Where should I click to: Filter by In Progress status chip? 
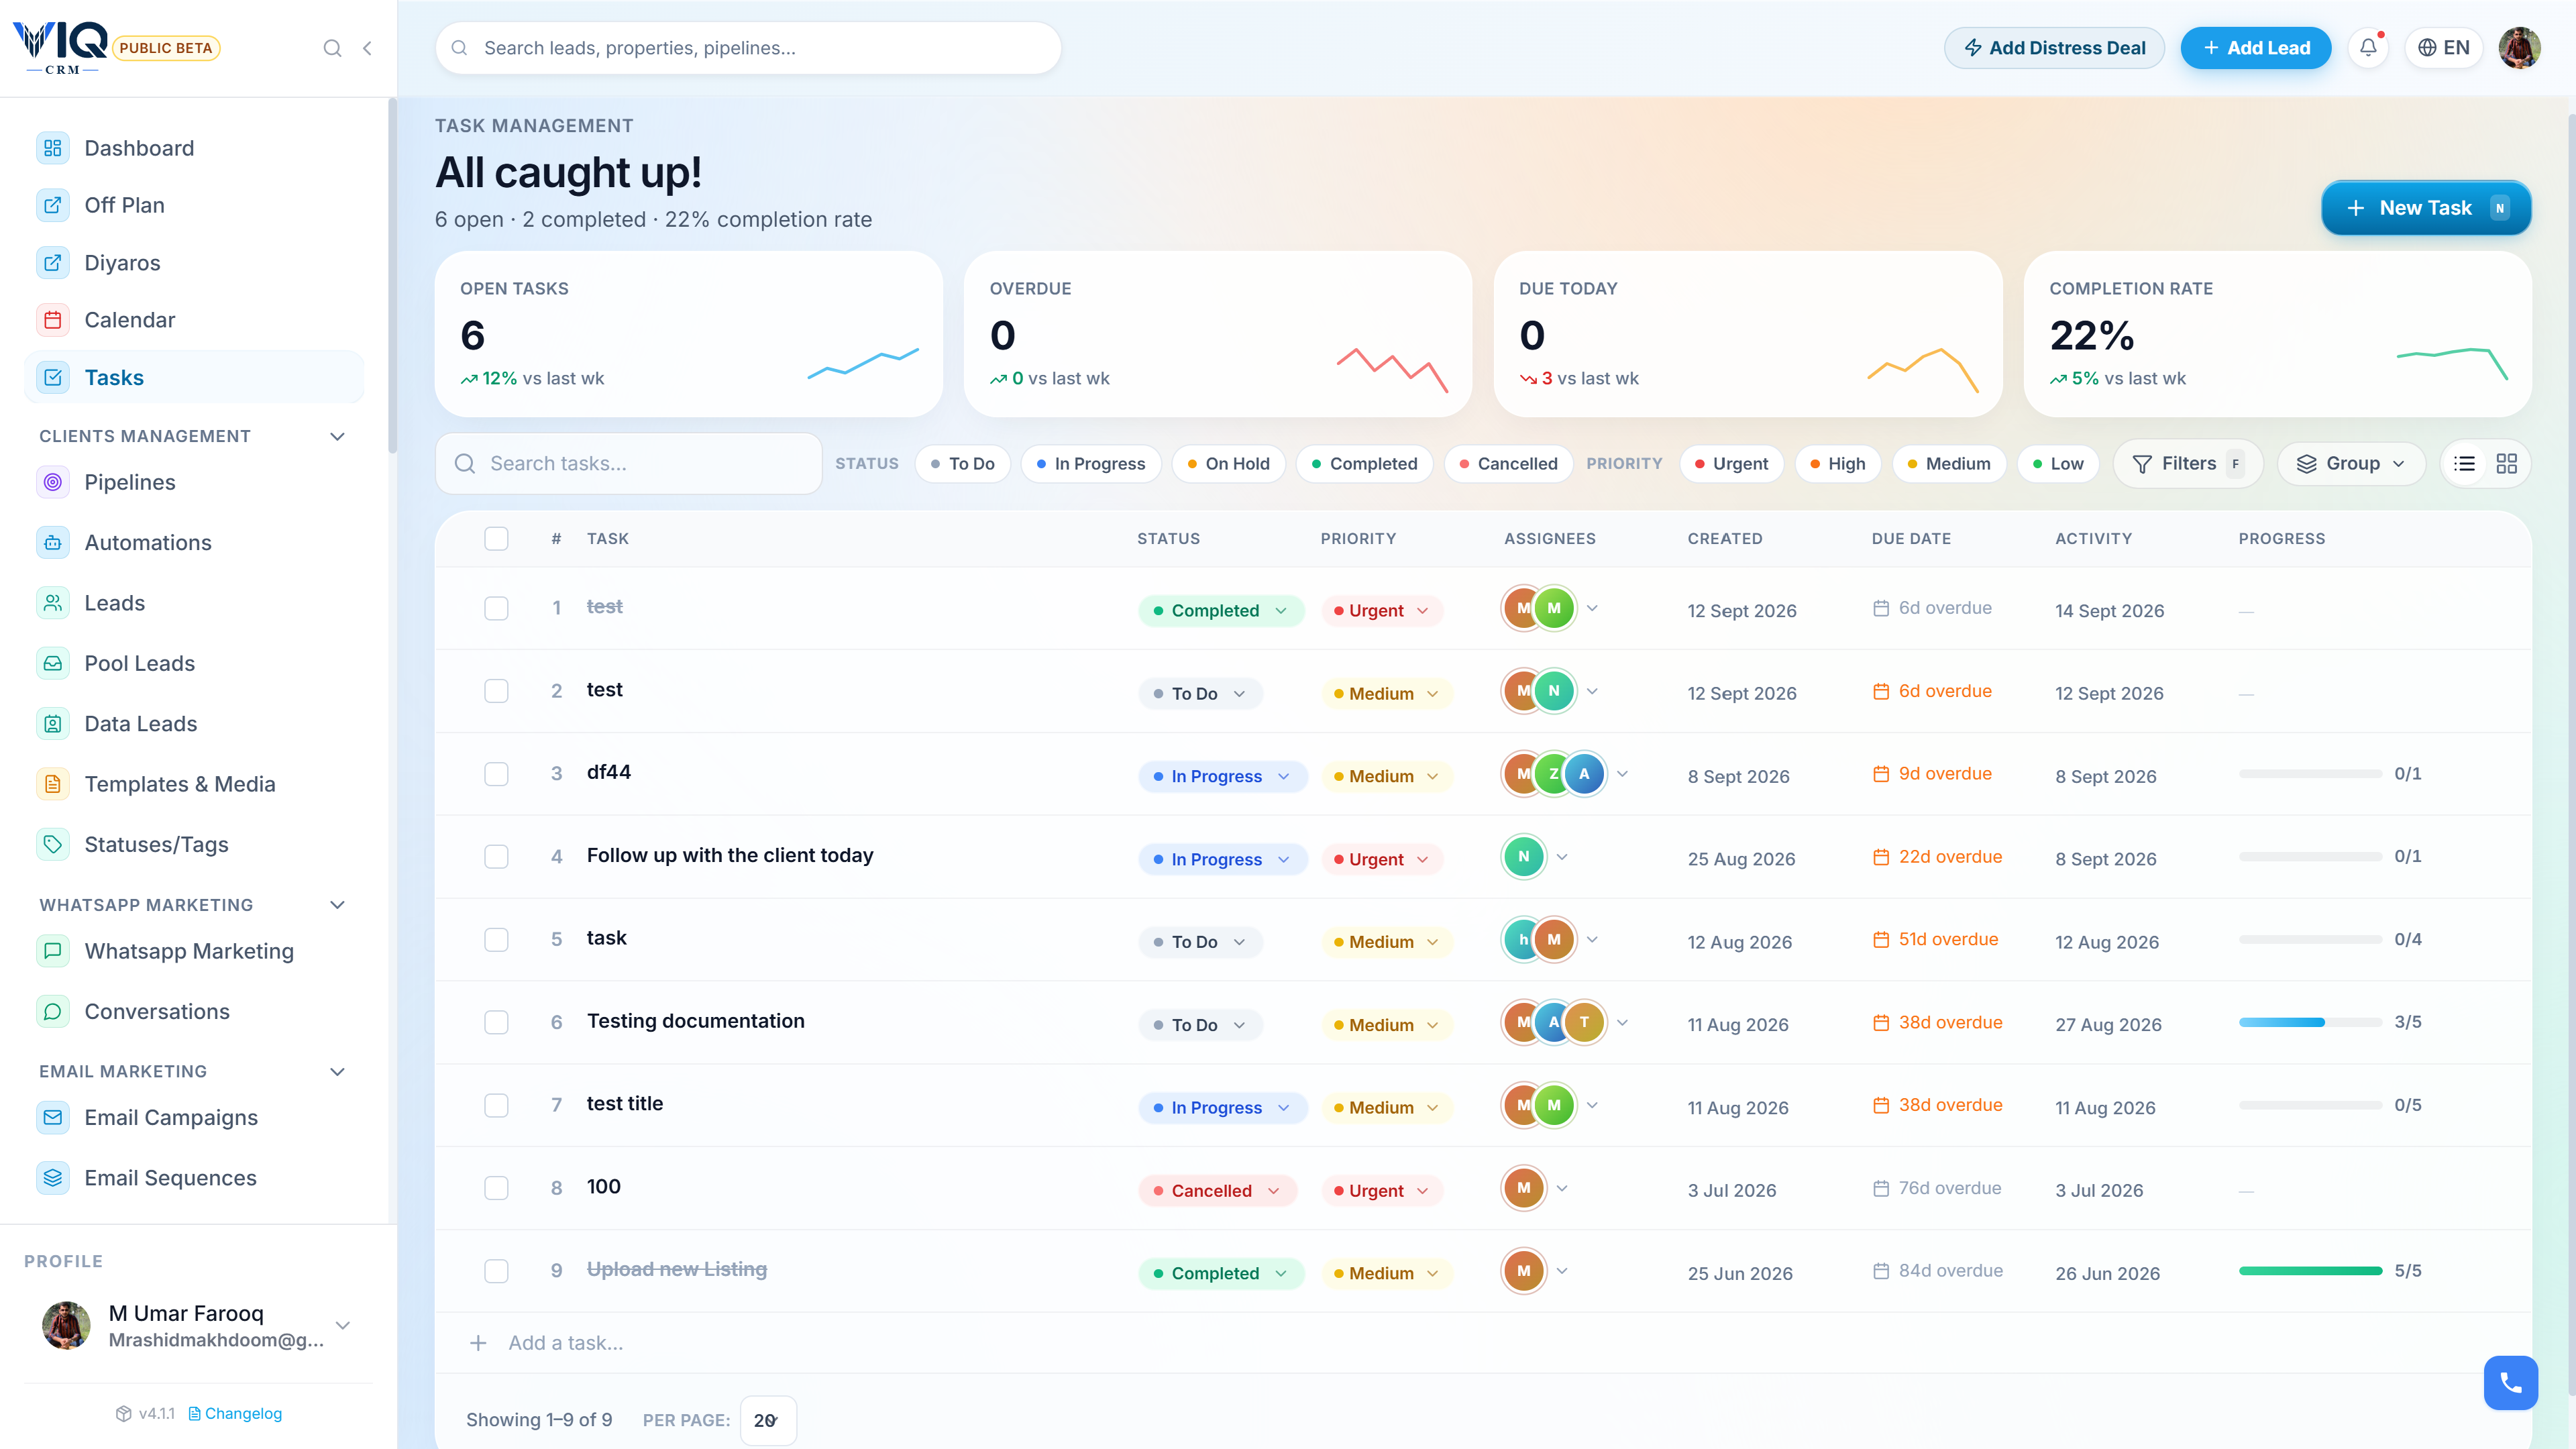coord(1091,463)
